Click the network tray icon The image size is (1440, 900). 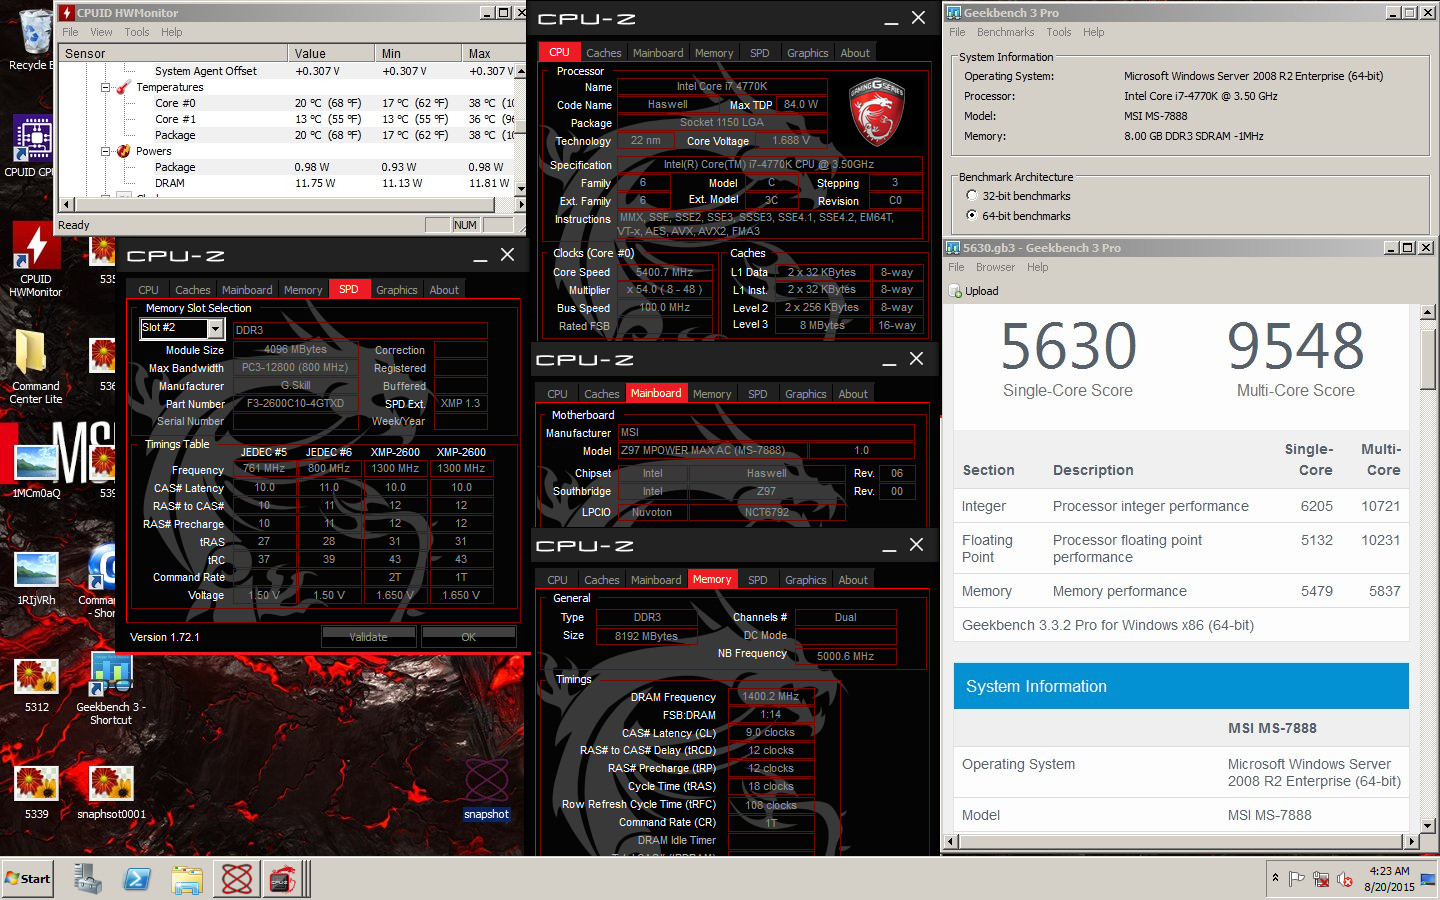[x=1321, y=879]
